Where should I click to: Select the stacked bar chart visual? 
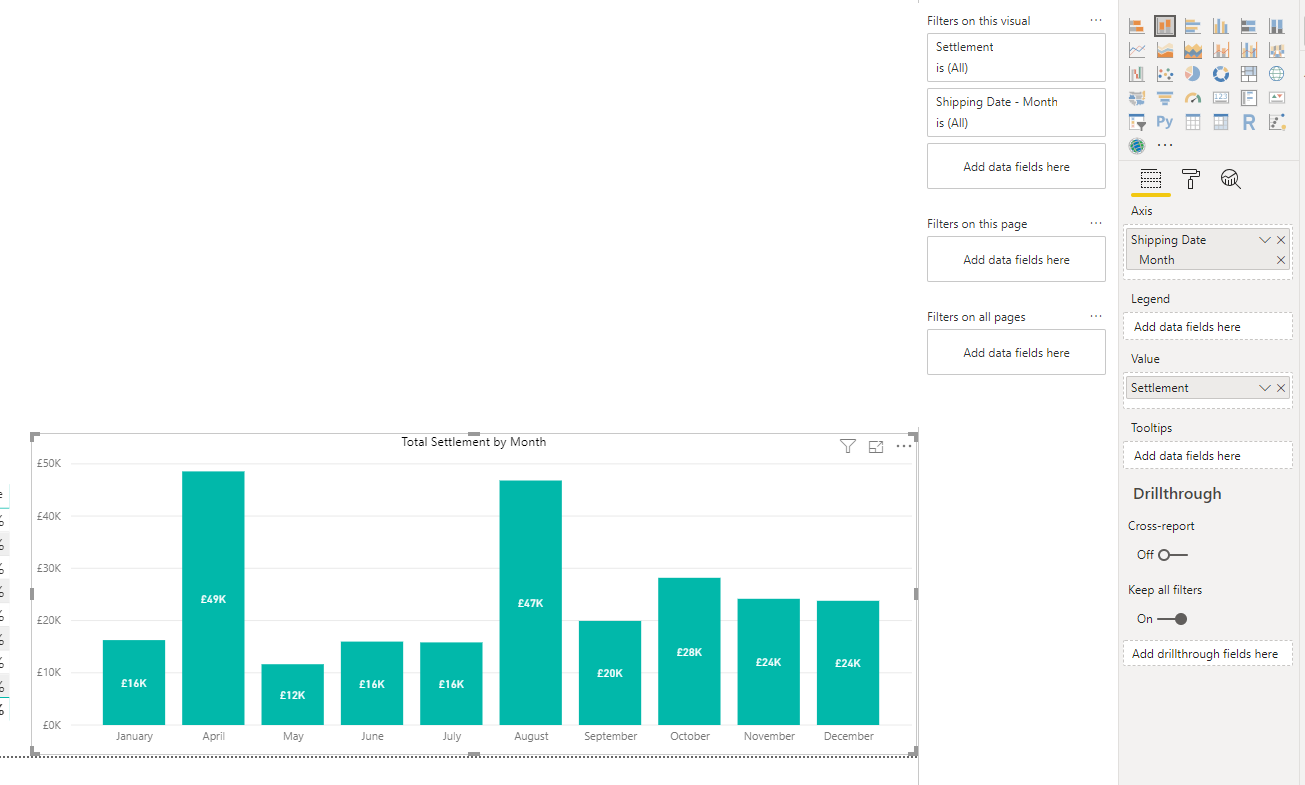(1137, 26)
